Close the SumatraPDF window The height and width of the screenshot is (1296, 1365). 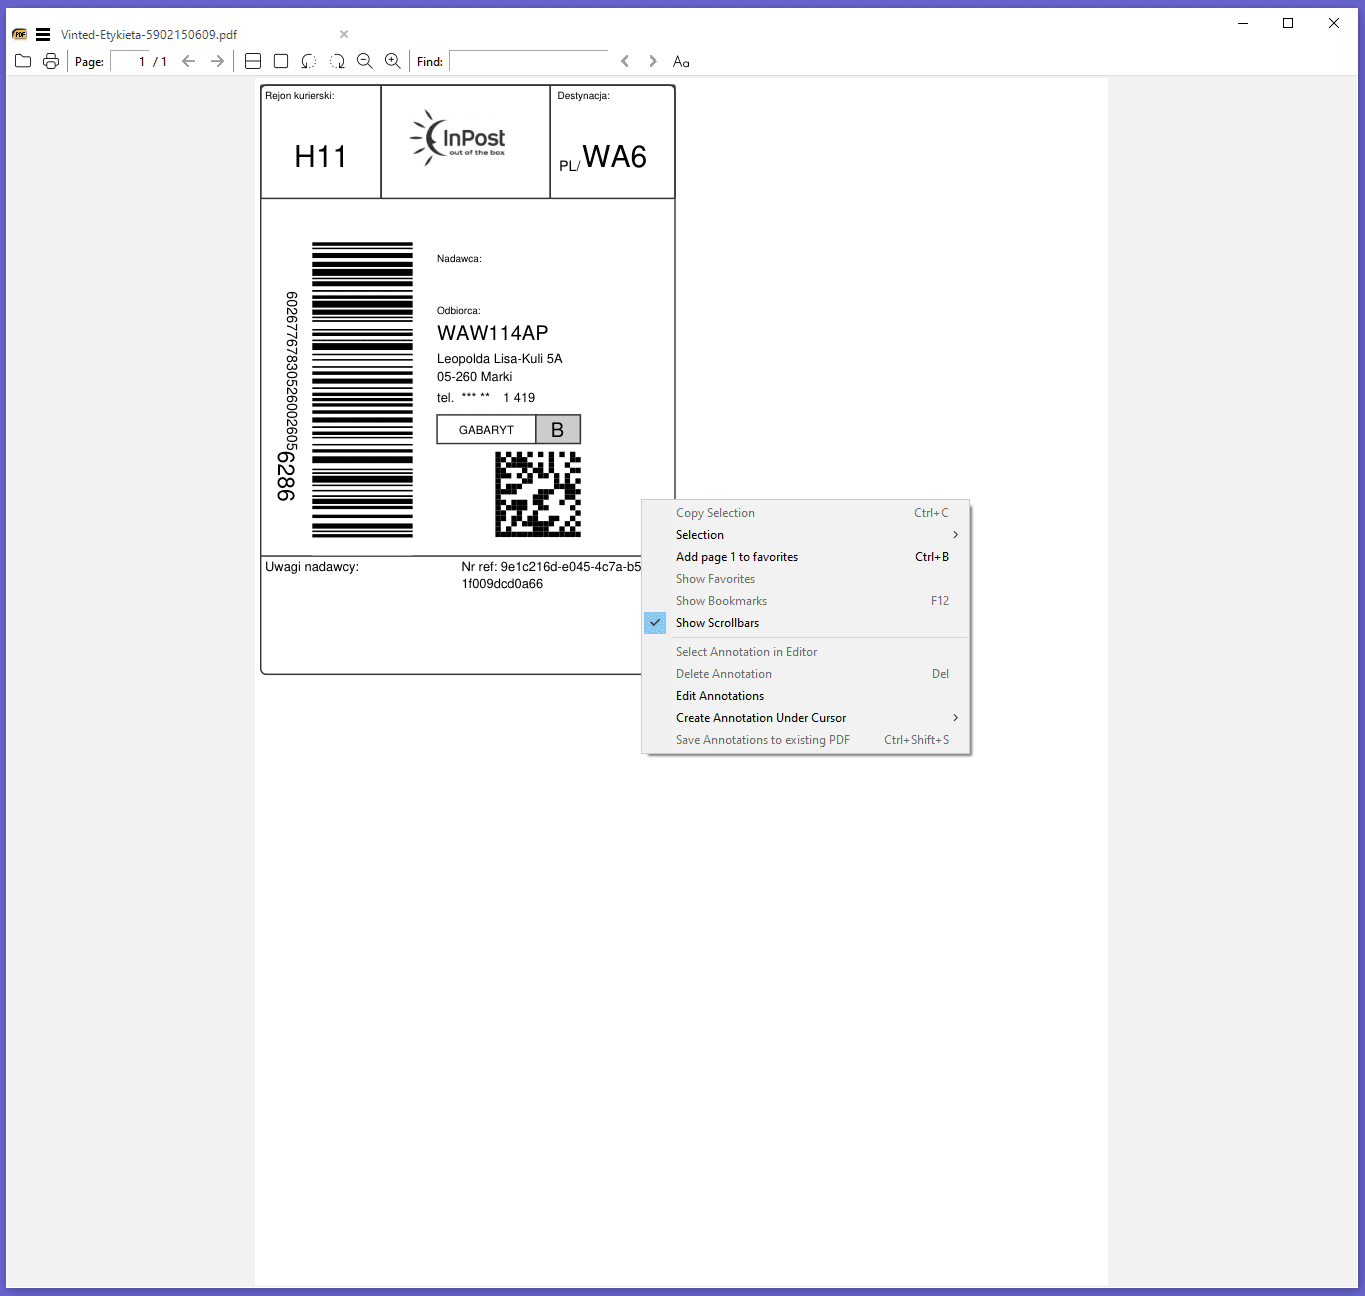(1334, 23)
